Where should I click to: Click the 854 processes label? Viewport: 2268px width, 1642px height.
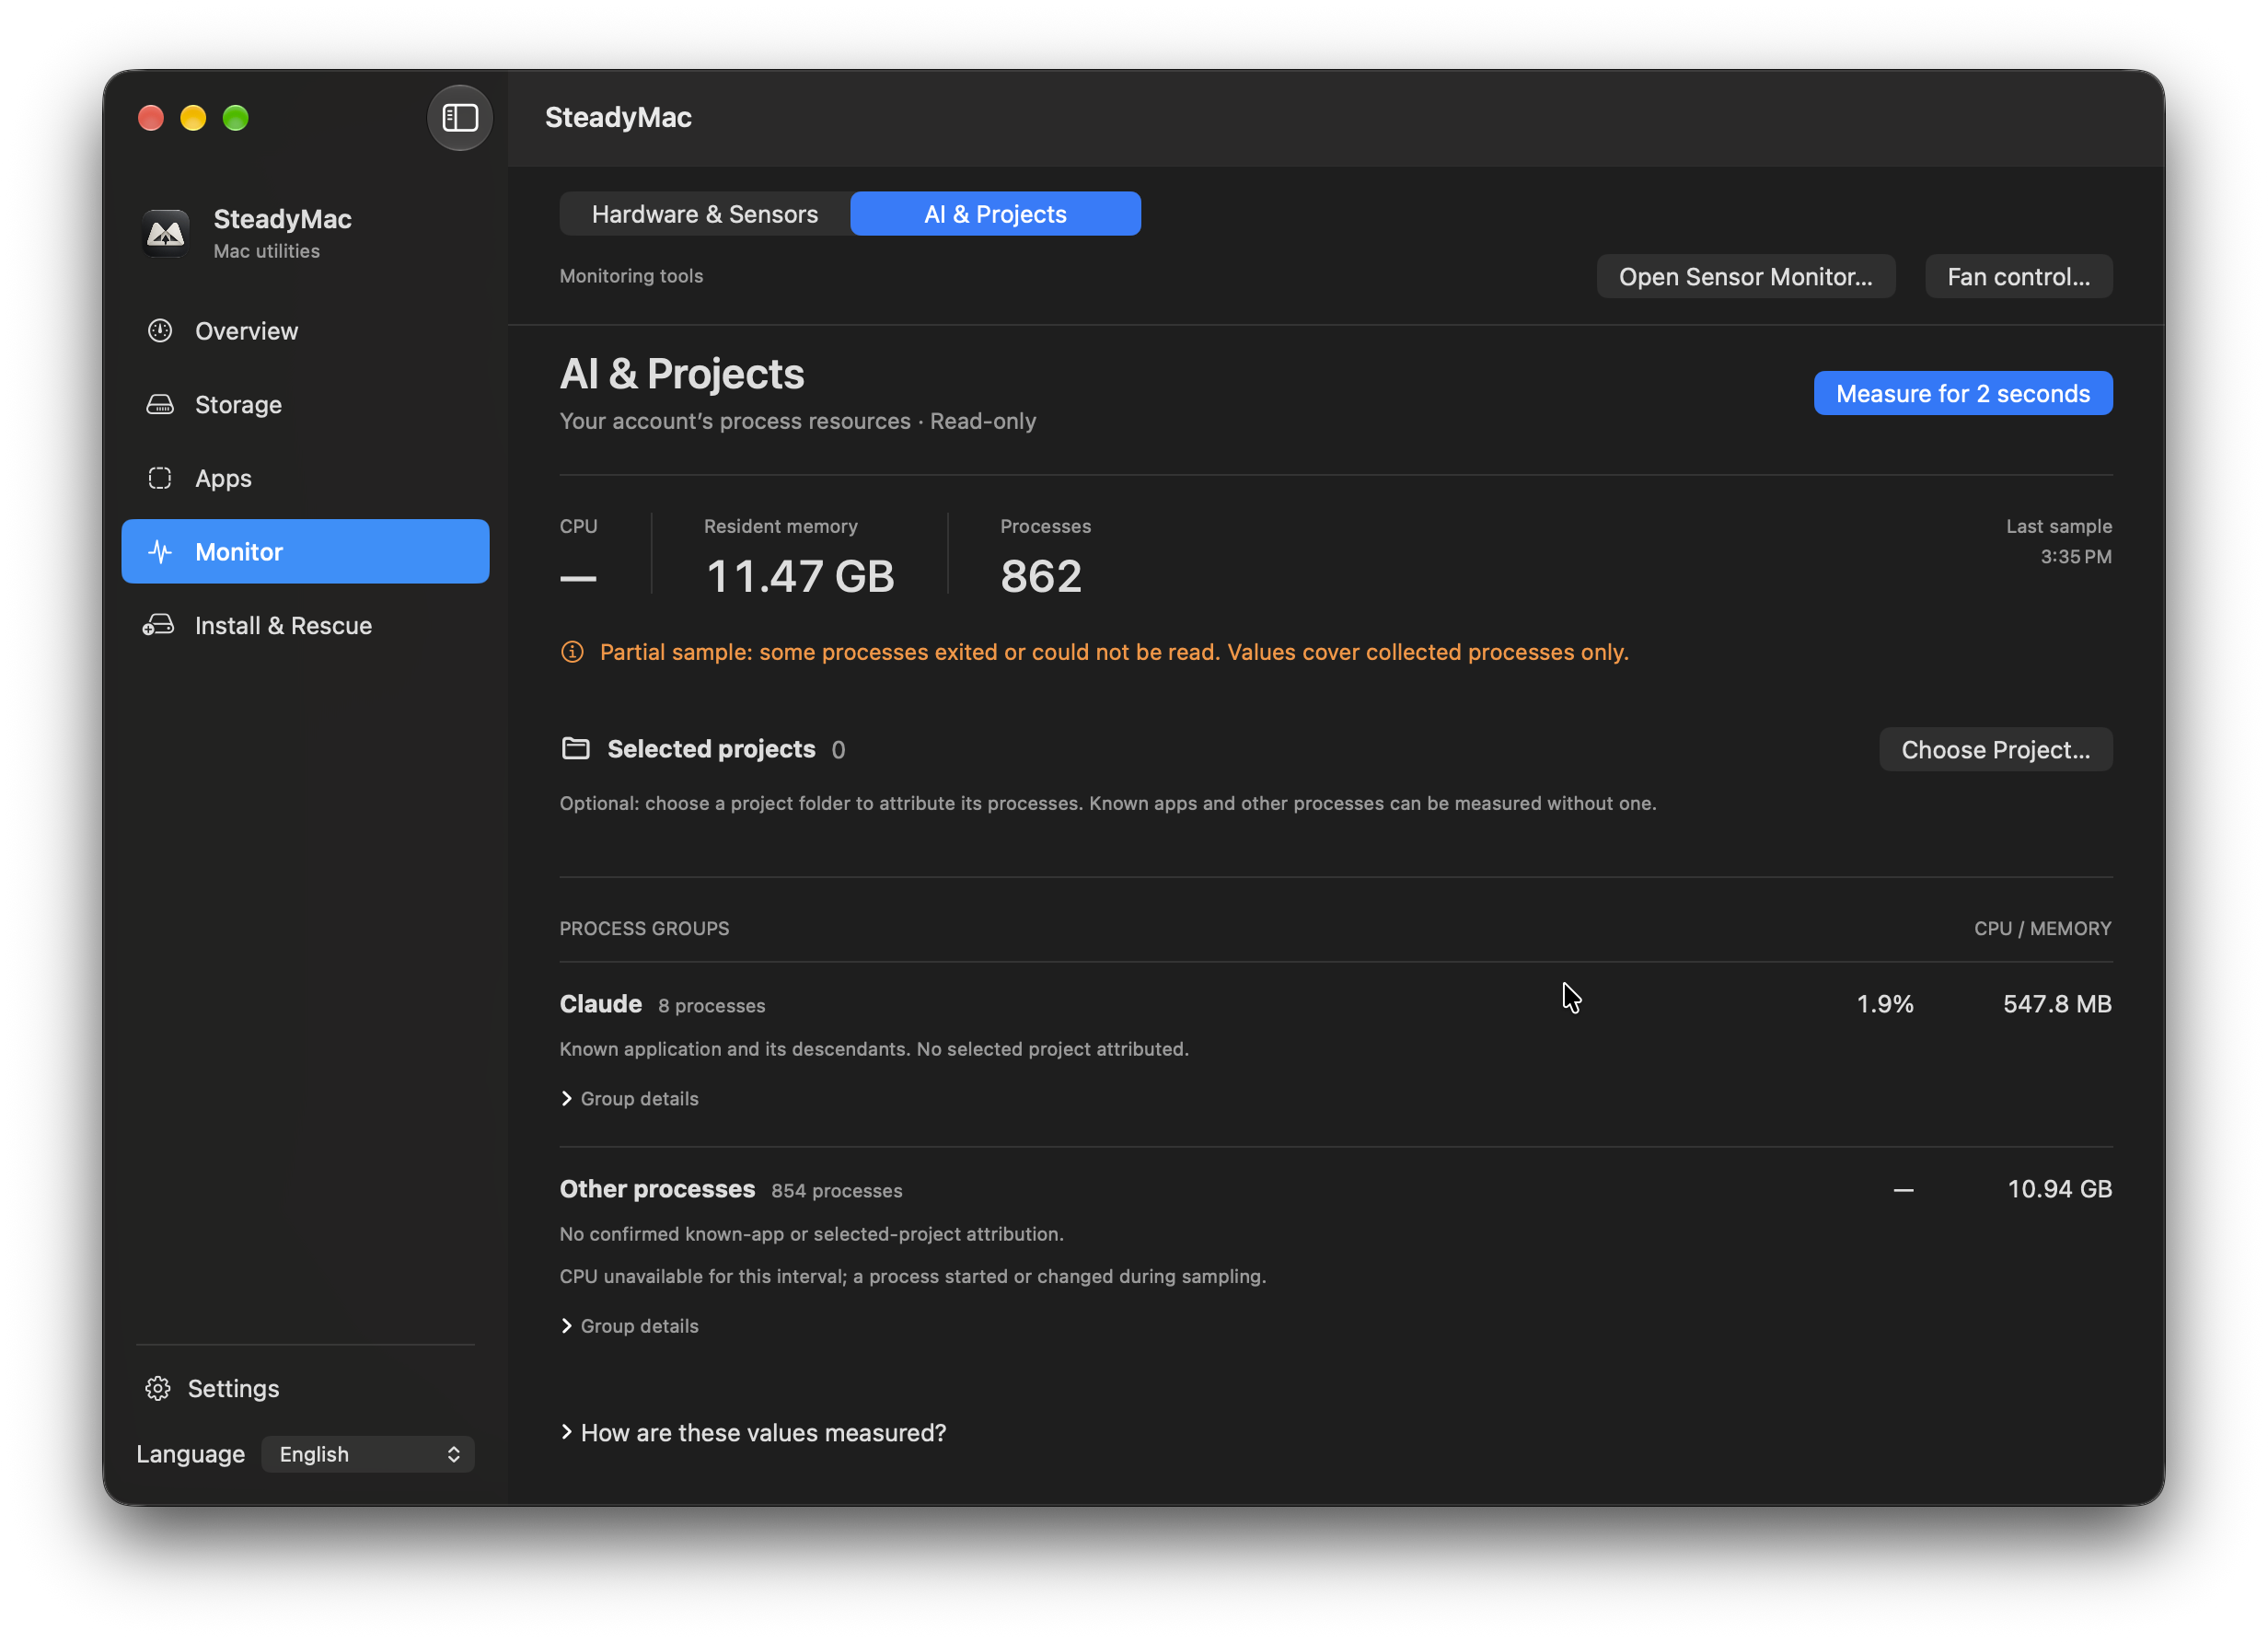pos(837,1192)
